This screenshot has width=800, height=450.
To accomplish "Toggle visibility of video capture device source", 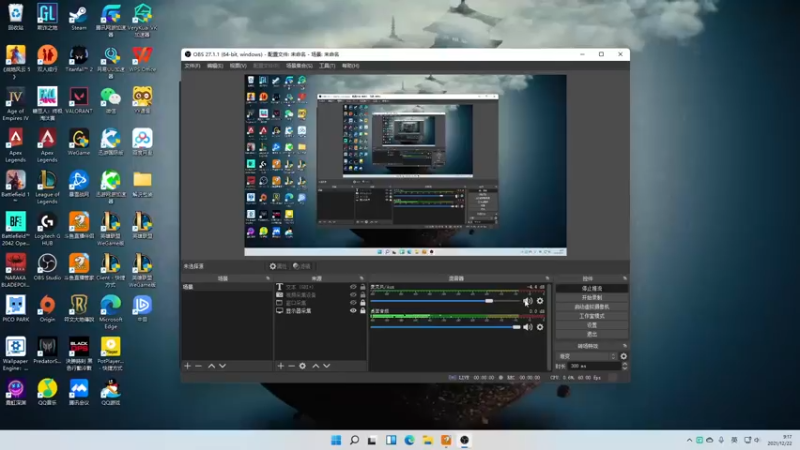I will (353, 295).
